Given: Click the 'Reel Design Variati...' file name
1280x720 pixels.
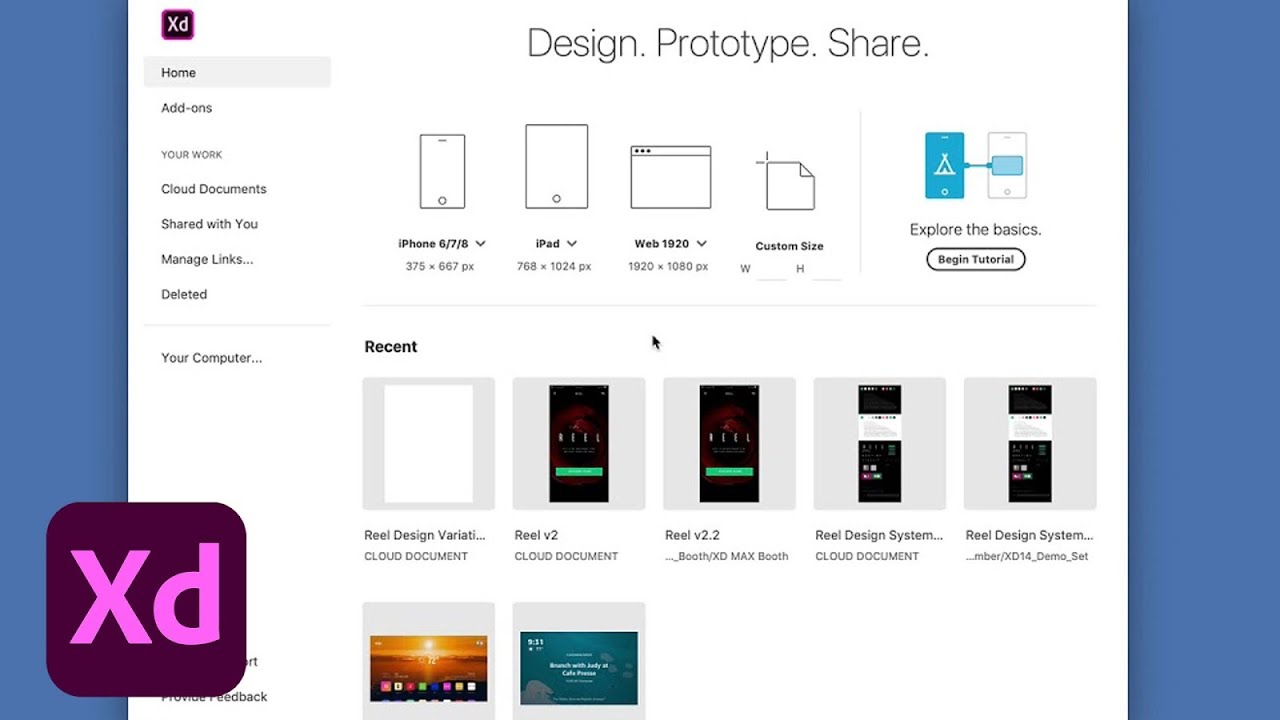Looking at the screenshot, I should (425, 535).
